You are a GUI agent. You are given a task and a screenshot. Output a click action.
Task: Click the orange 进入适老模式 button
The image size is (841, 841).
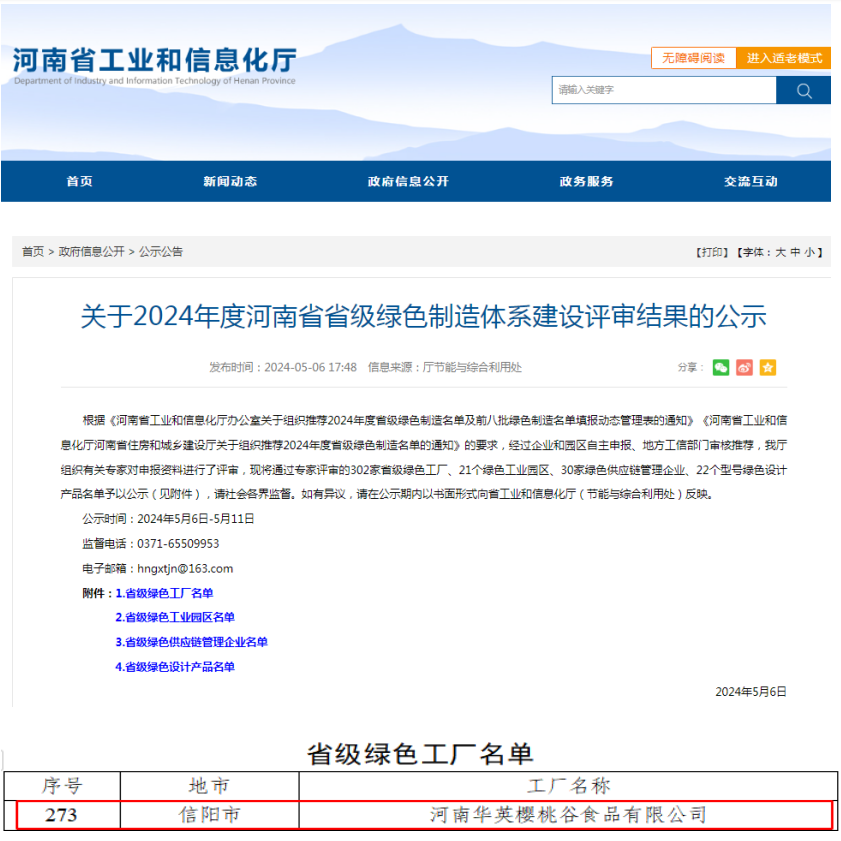(785, 58)
